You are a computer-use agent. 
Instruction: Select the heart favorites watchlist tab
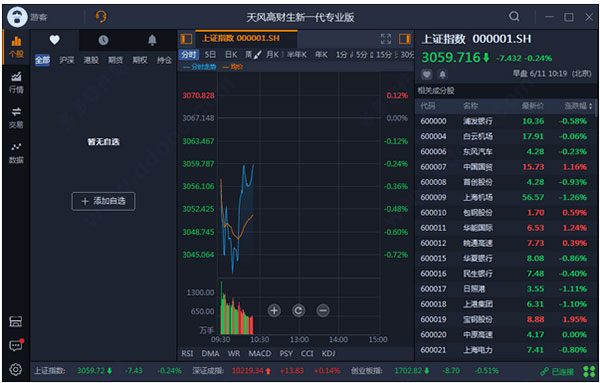55,40
